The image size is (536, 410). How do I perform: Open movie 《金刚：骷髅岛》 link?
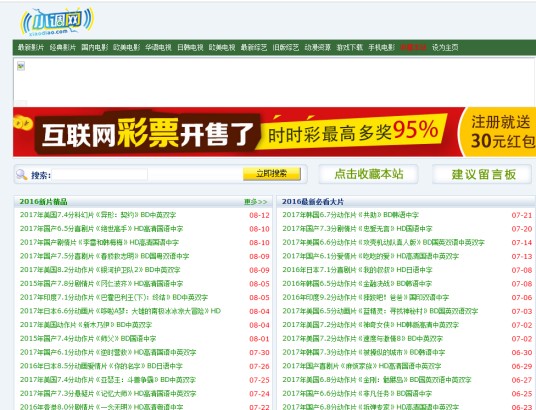pyautogui.click(x=377, y=380)
